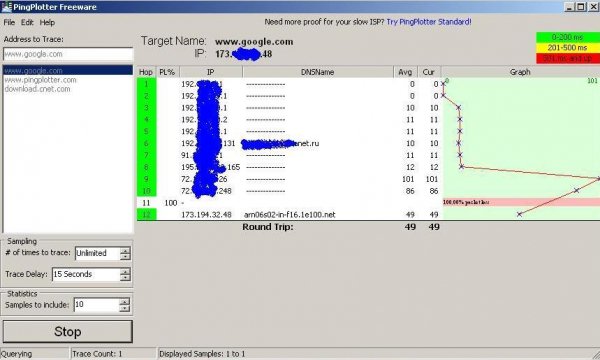Screen dimensions: 600x360
Task: Increase the number of times to trace
Action: tap(125, 250)
